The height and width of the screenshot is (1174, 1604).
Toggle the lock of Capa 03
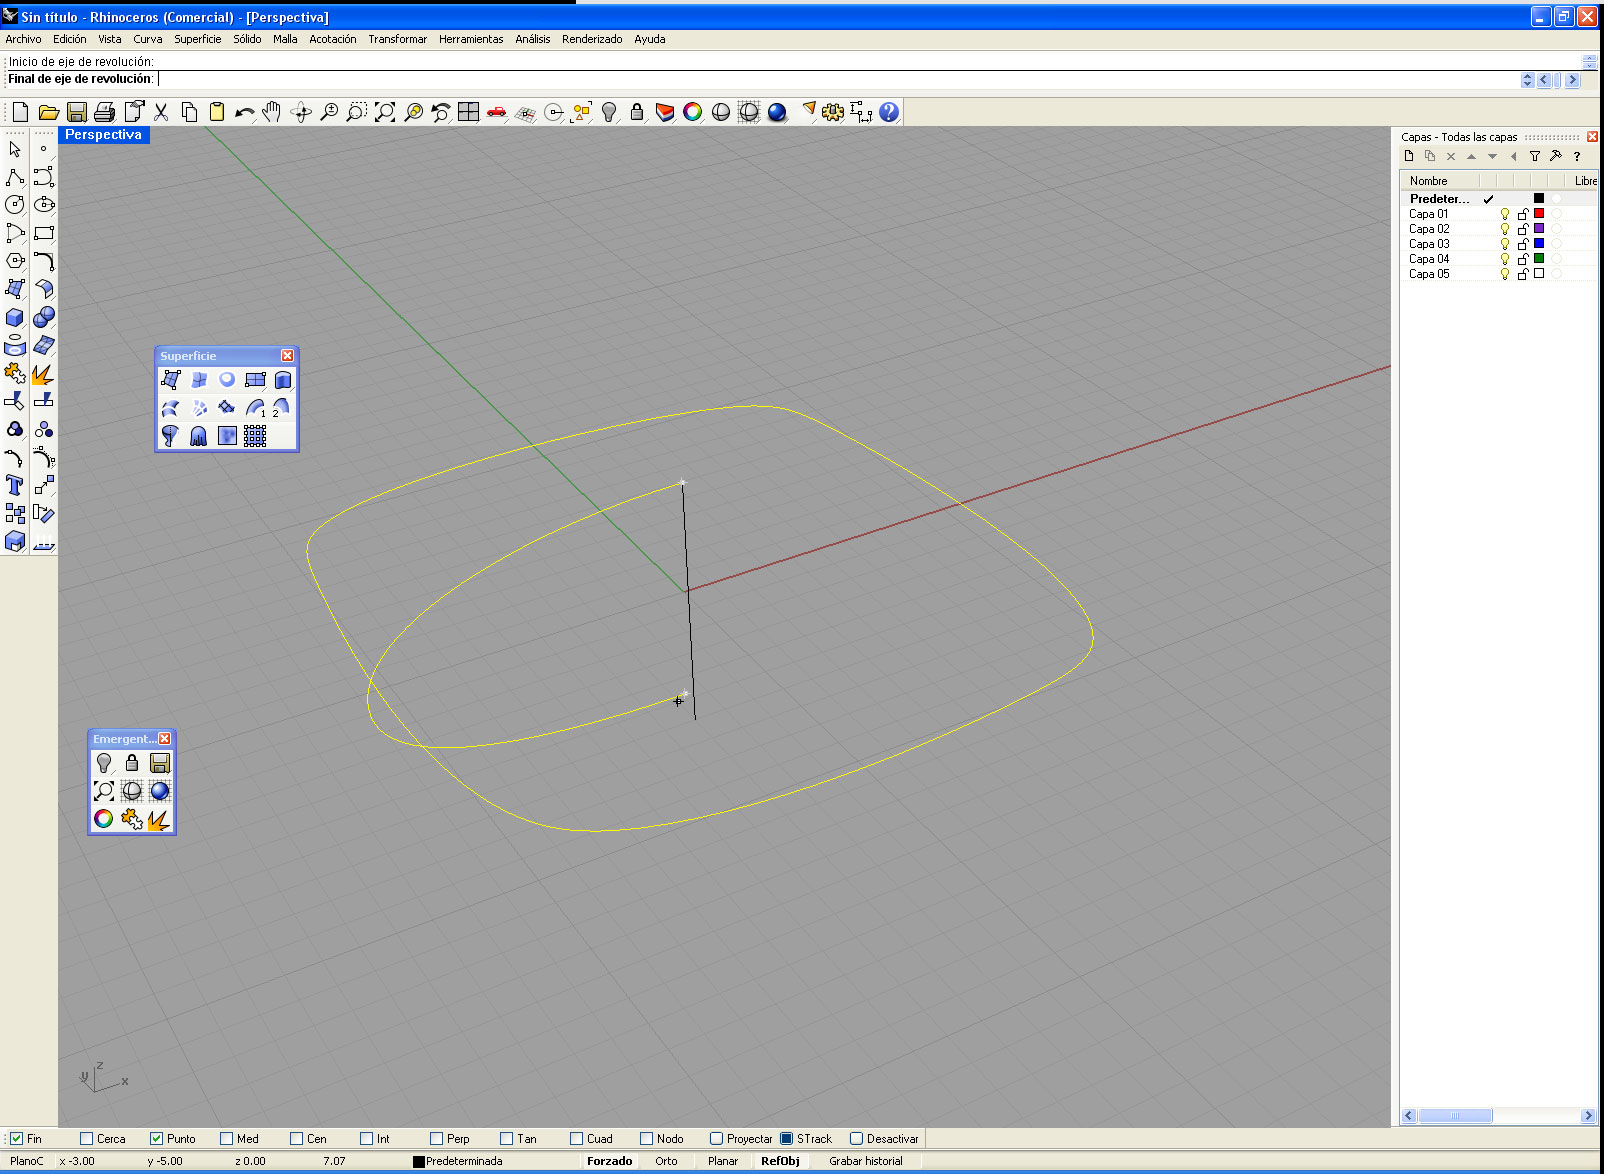pyautogui.click(x=1523, y=244)
